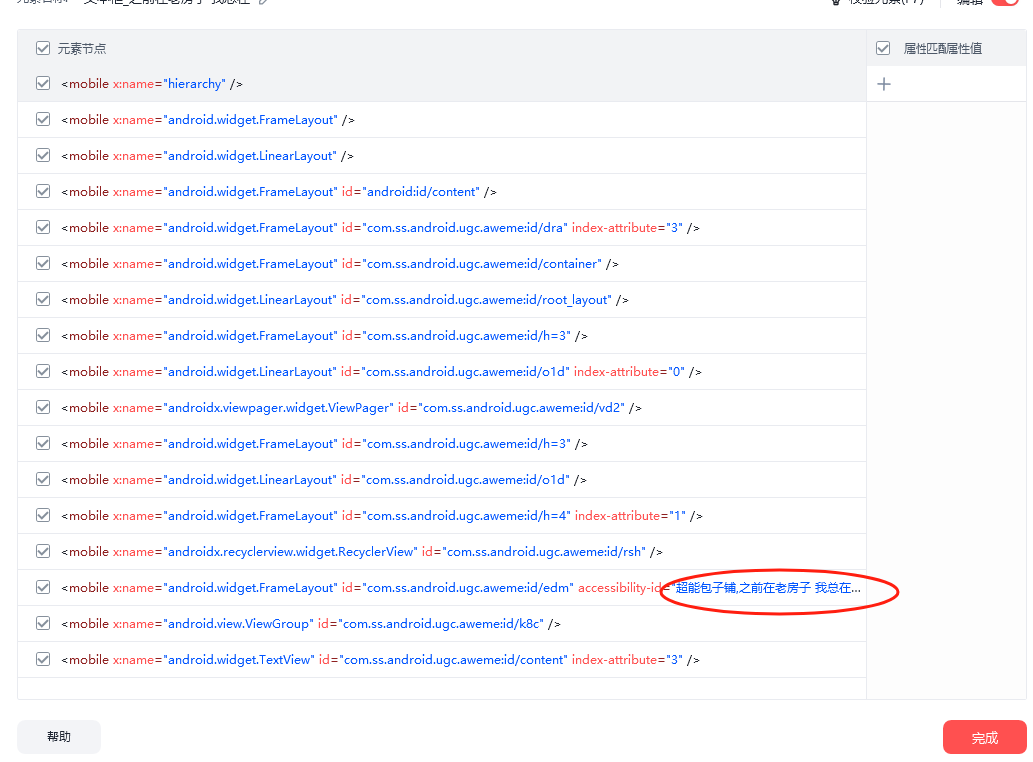The height and width of the screenshot is (762, 1033).
Task: Select the o1d index-attribute="0" node text
Action: pyautogui.click(x=381, y=372)
